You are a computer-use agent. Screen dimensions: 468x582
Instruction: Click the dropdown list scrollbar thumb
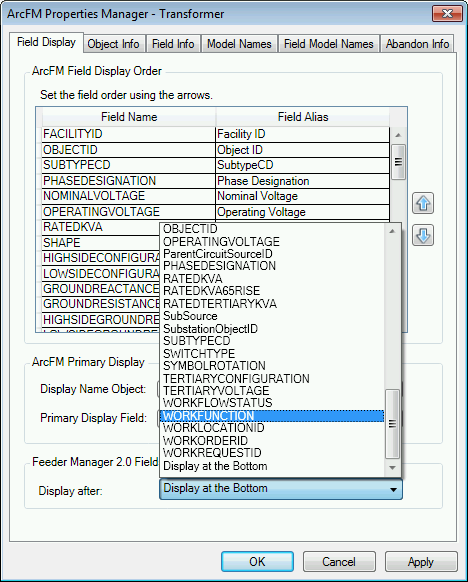click(392, 424)
